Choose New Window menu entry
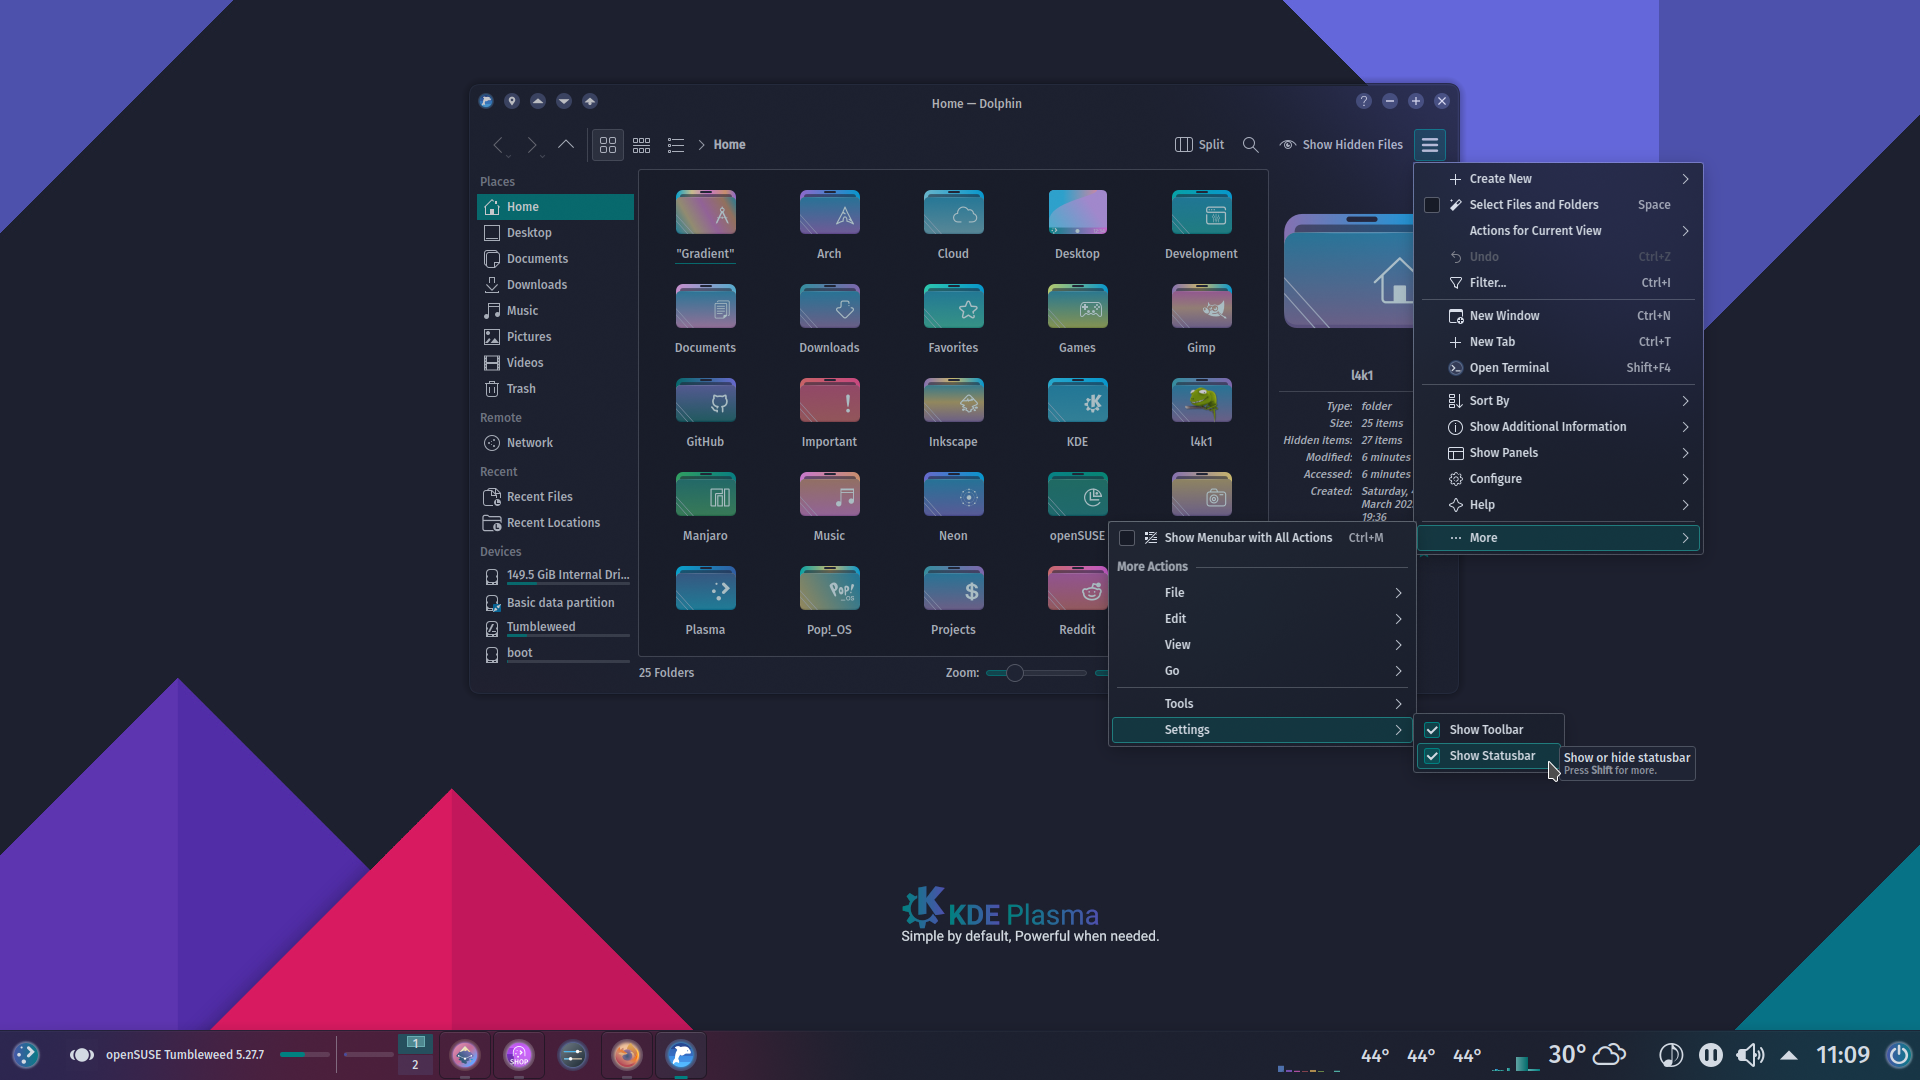This screenshot has height=1080, width=1920. click(1558, 316)
